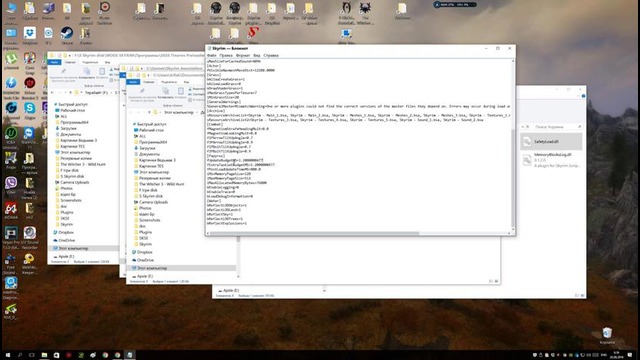
Task: Select The Witcher 3 - Wild Hunt in Documents Explorer tree
Action: pyautogui.click(x=161, y=184)
